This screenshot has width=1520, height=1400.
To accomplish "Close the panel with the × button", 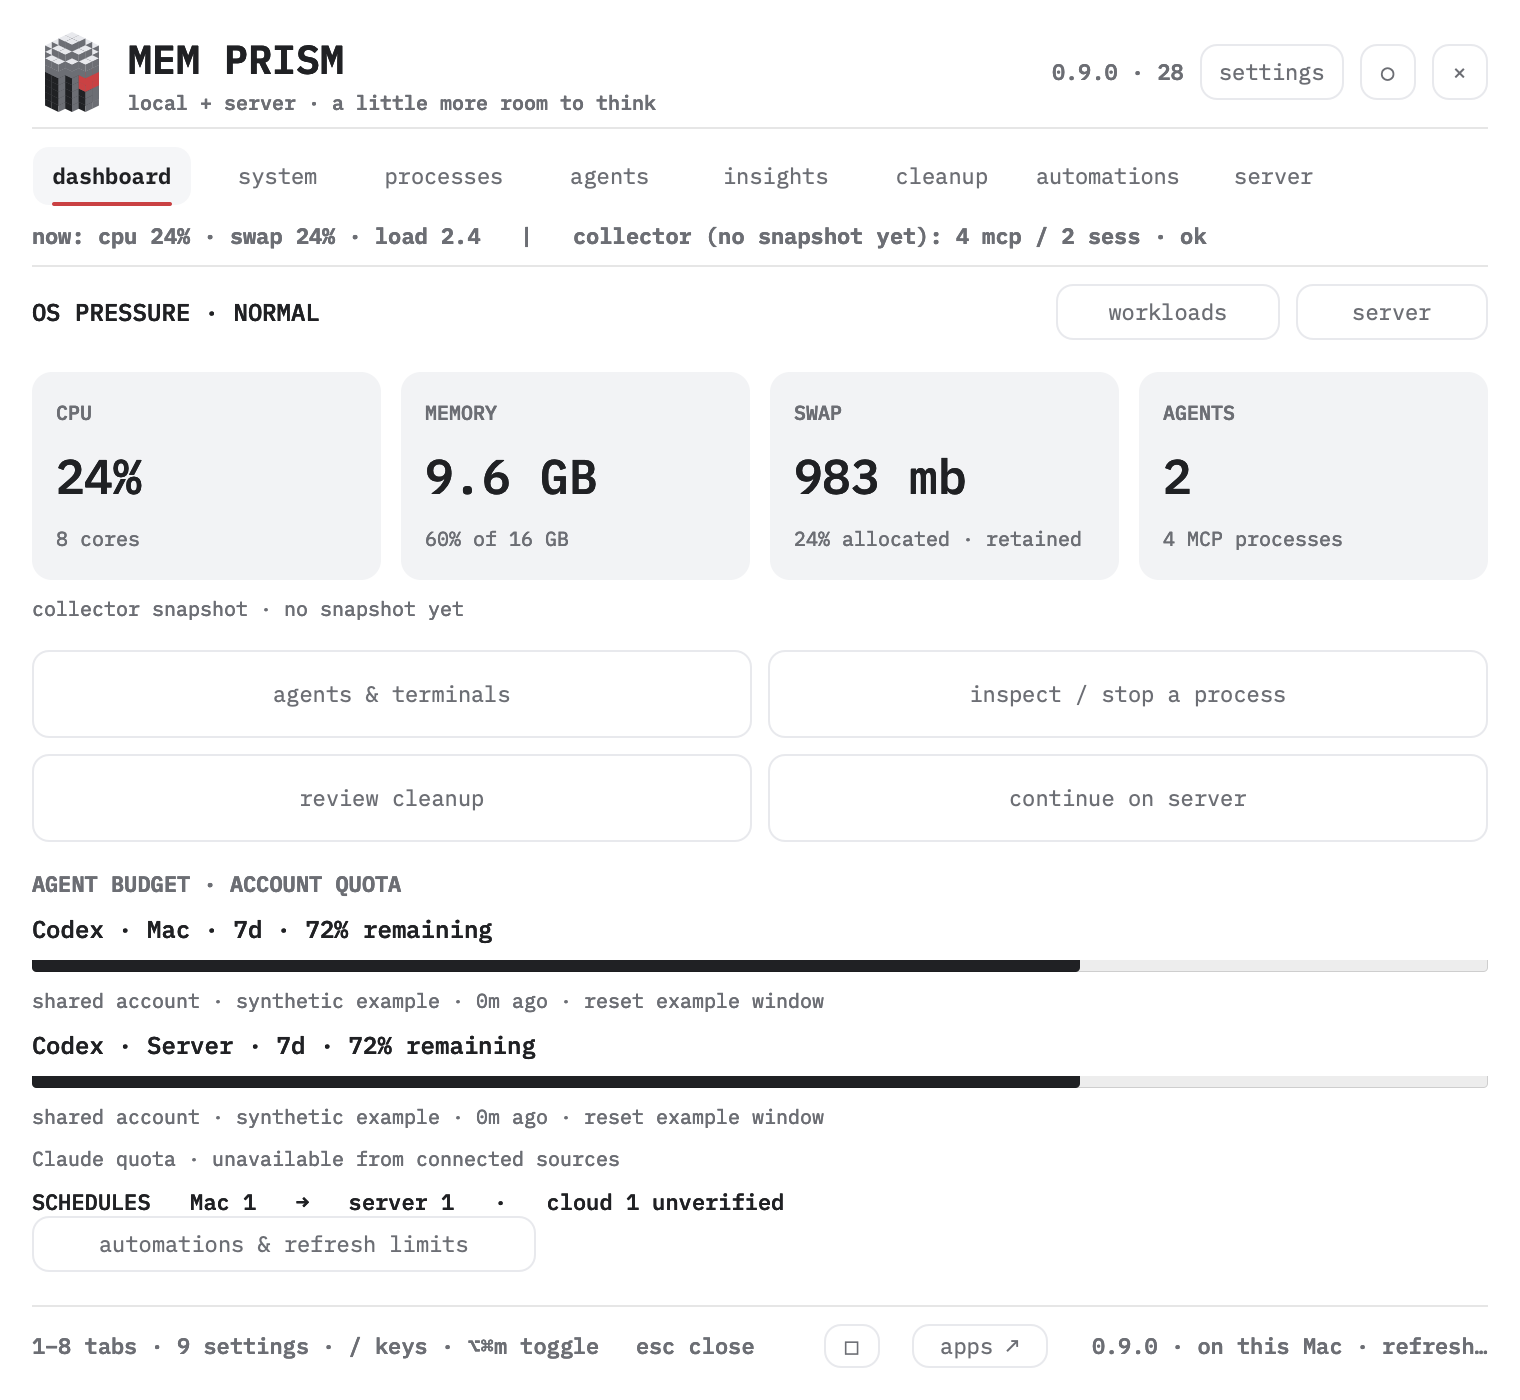I will [x=1460, y=72].
